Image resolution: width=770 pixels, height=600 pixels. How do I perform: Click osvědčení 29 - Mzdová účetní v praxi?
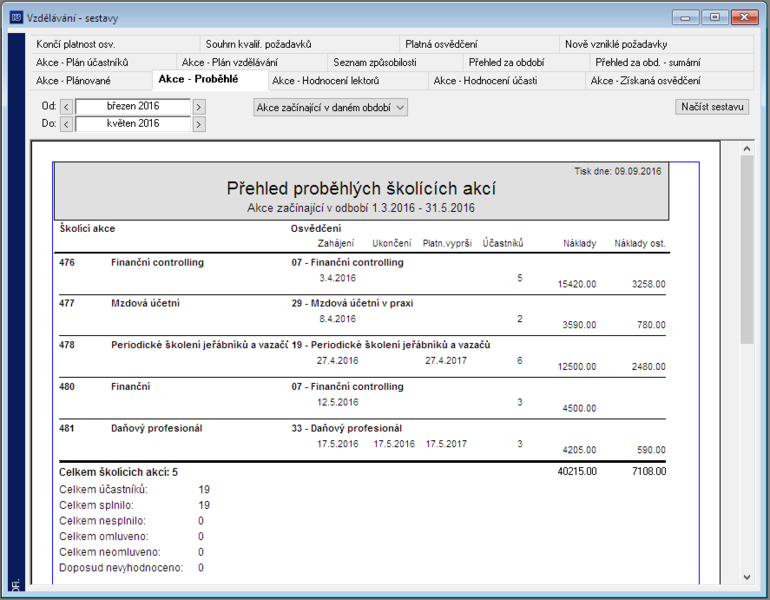pos(352,303)
